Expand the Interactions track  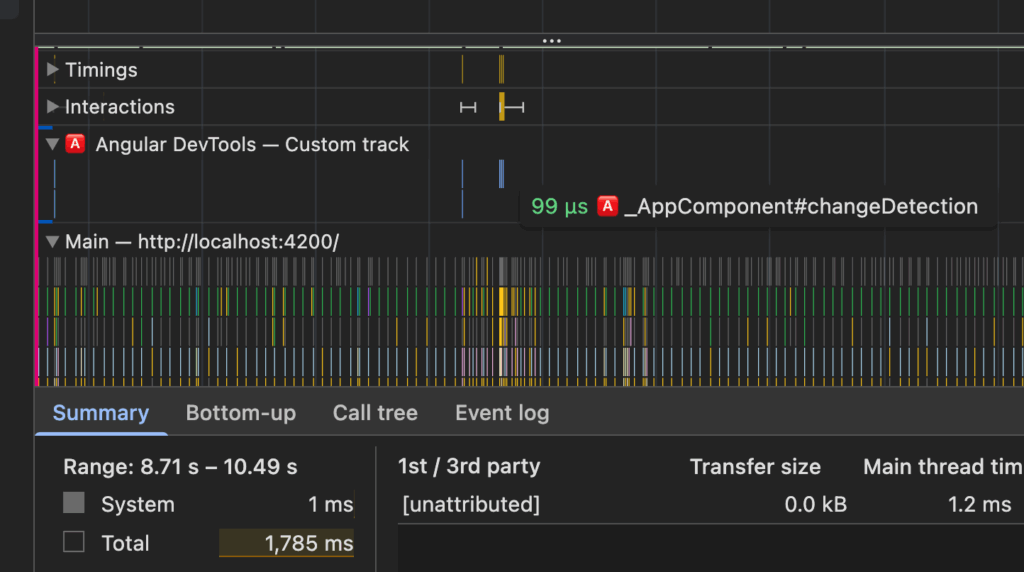(53, 106)
